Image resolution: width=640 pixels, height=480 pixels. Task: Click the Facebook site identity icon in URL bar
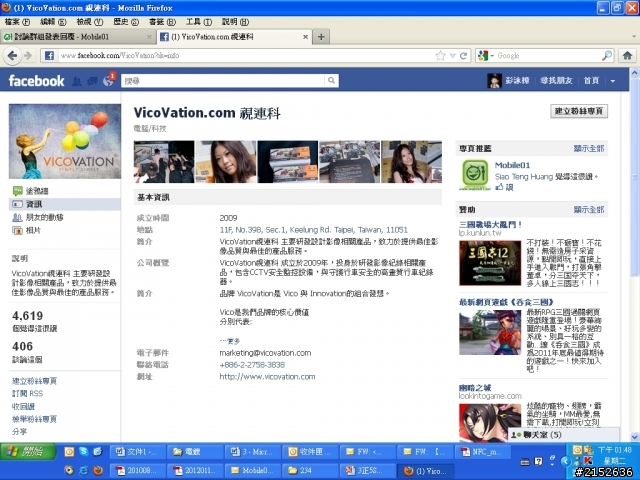coord(49,56)
